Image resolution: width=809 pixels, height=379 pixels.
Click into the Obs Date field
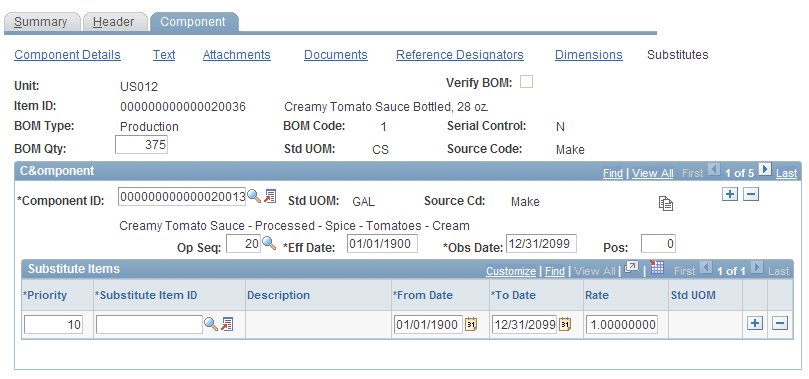tap(541, 244)
